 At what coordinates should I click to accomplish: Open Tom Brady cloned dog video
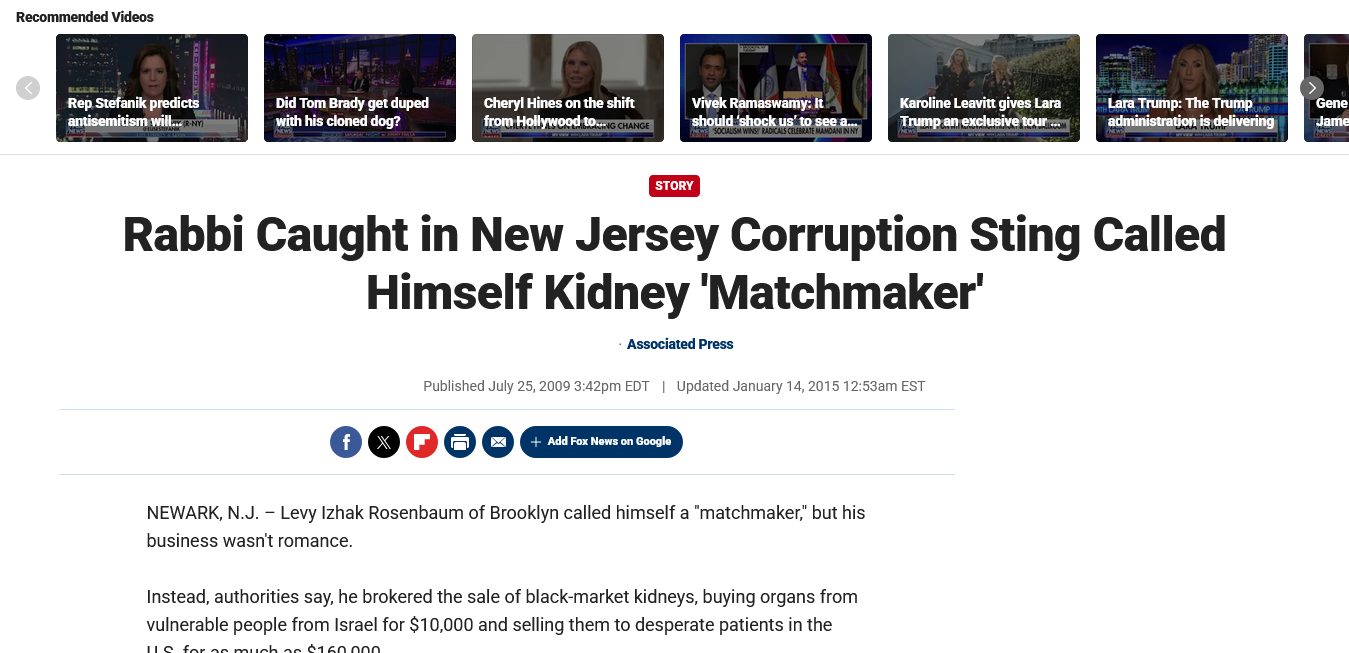coord(360,88)
